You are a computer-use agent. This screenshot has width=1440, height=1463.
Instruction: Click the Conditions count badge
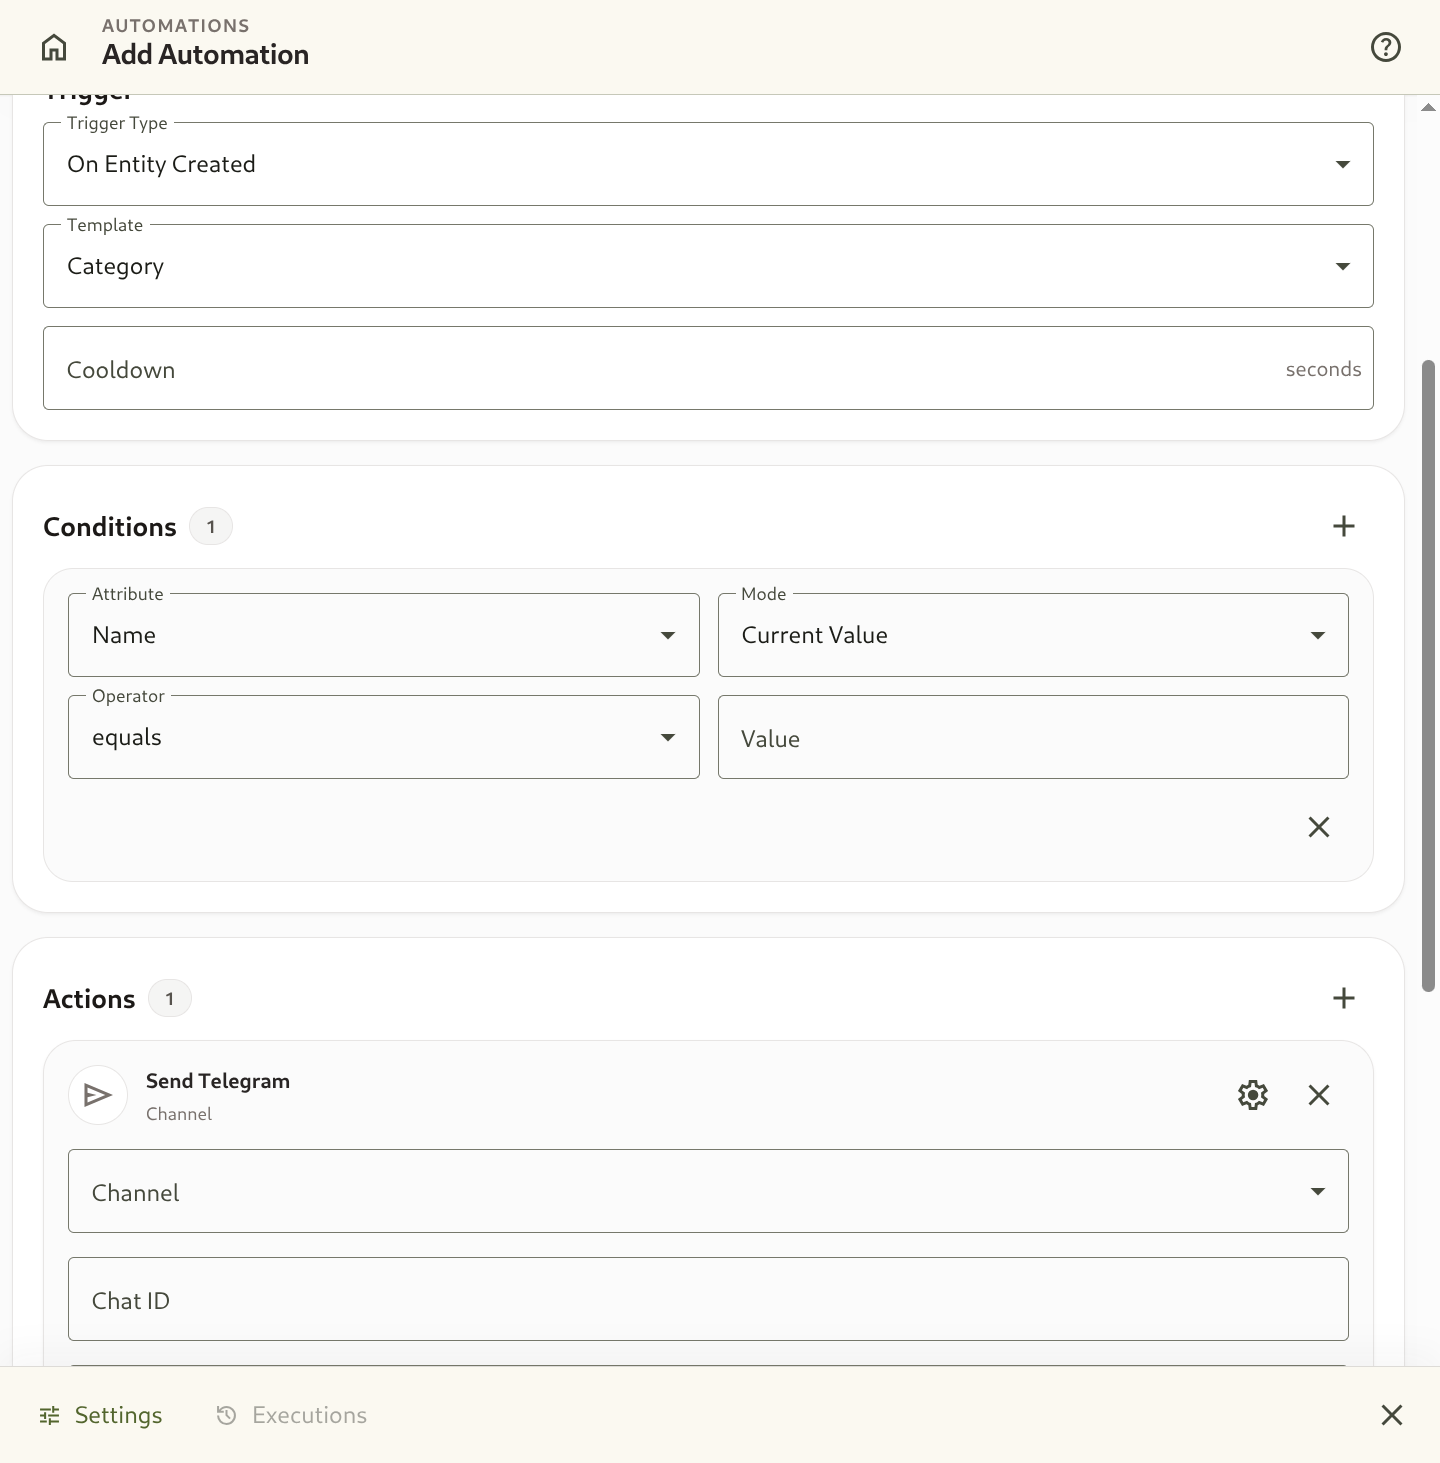click(x=211, y=527)
